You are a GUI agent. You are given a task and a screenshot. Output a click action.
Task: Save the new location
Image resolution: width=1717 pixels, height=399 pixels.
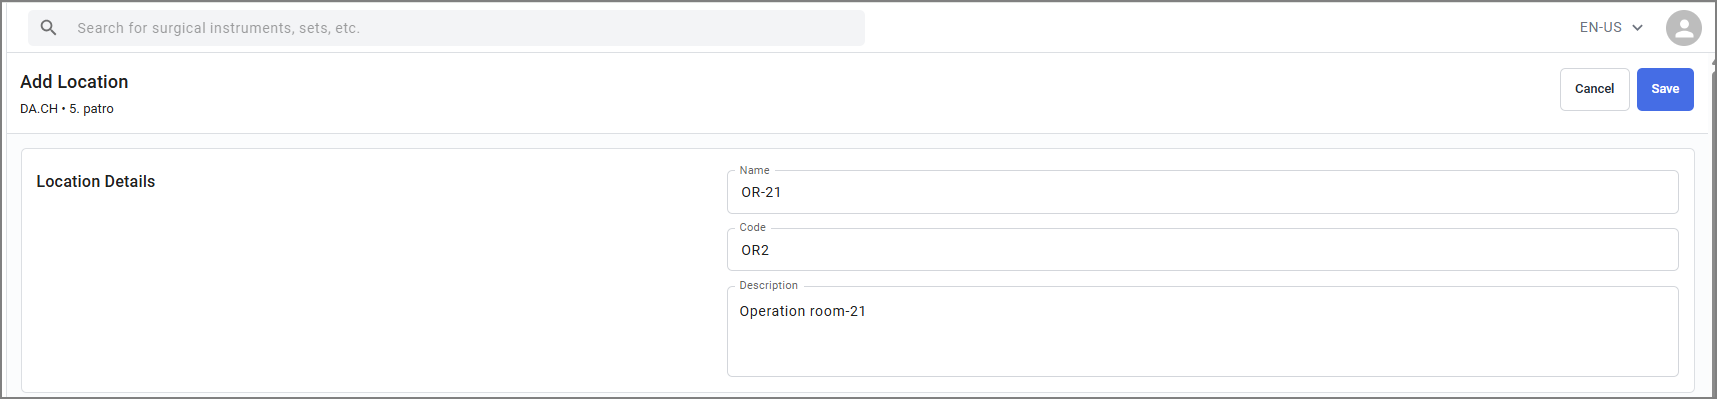click(1664, 89)
